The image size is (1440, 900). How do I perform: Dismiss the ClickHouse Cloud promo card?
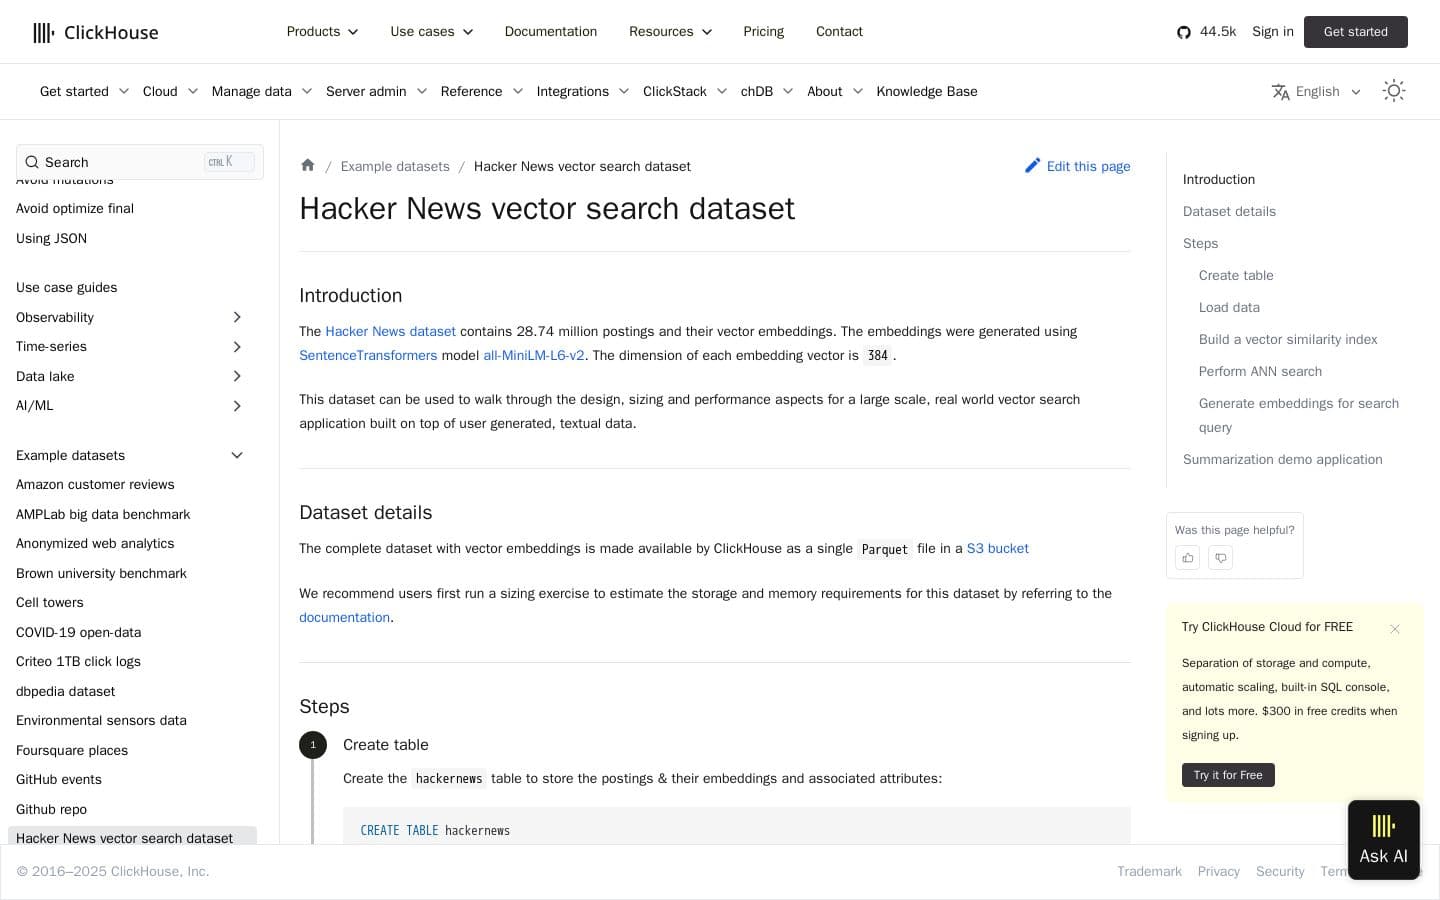tap(1395, 629)
